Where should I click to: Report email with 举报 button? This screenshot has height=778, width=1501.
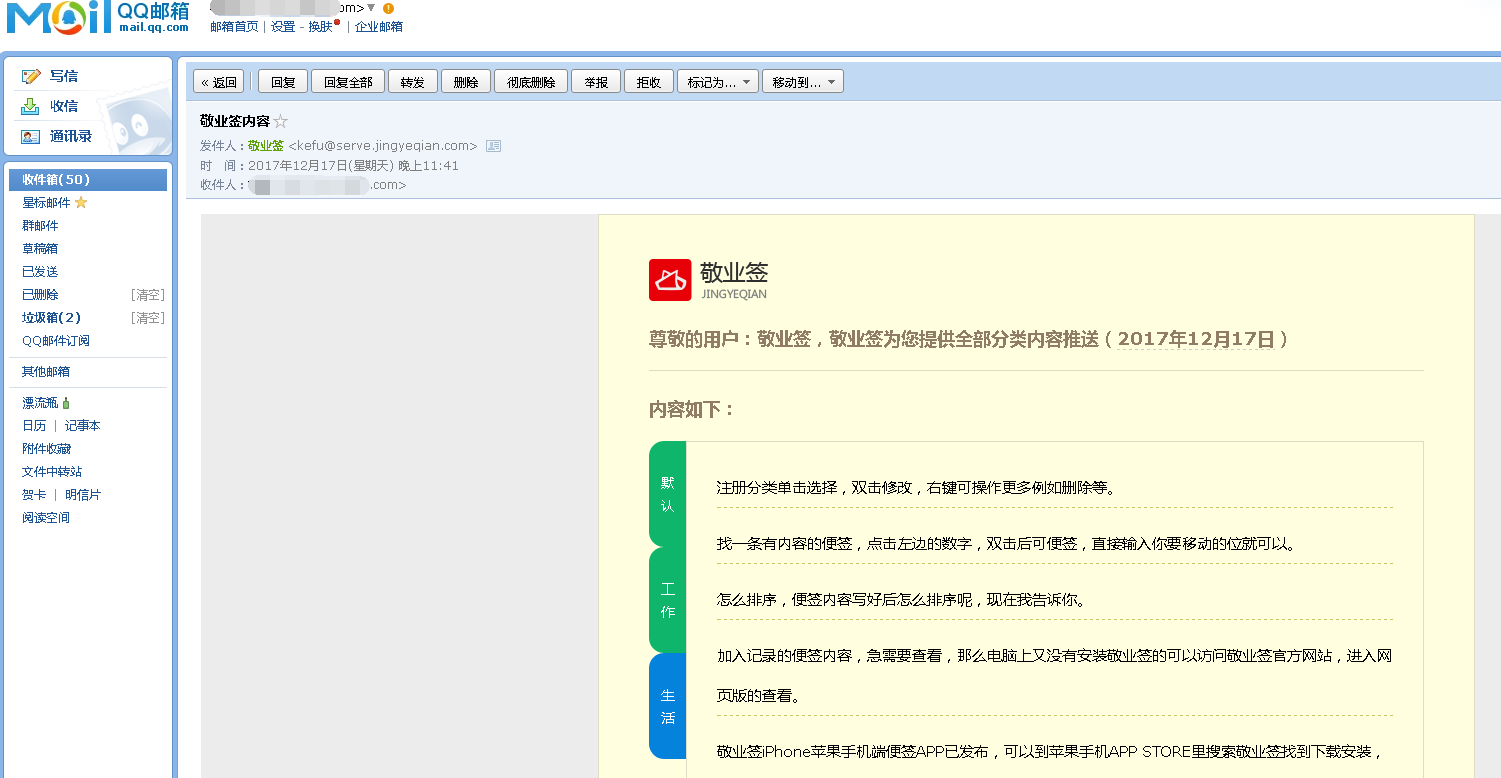tap(597, 82)
